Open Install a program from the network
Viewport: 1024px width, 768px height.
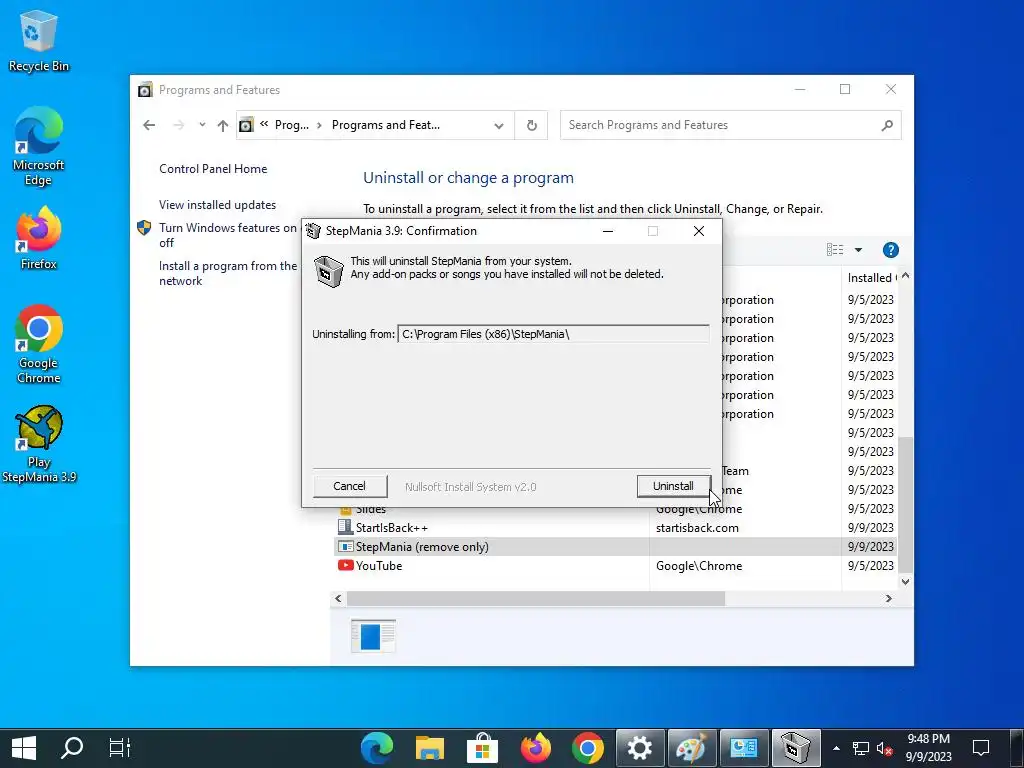pos(227,273)
